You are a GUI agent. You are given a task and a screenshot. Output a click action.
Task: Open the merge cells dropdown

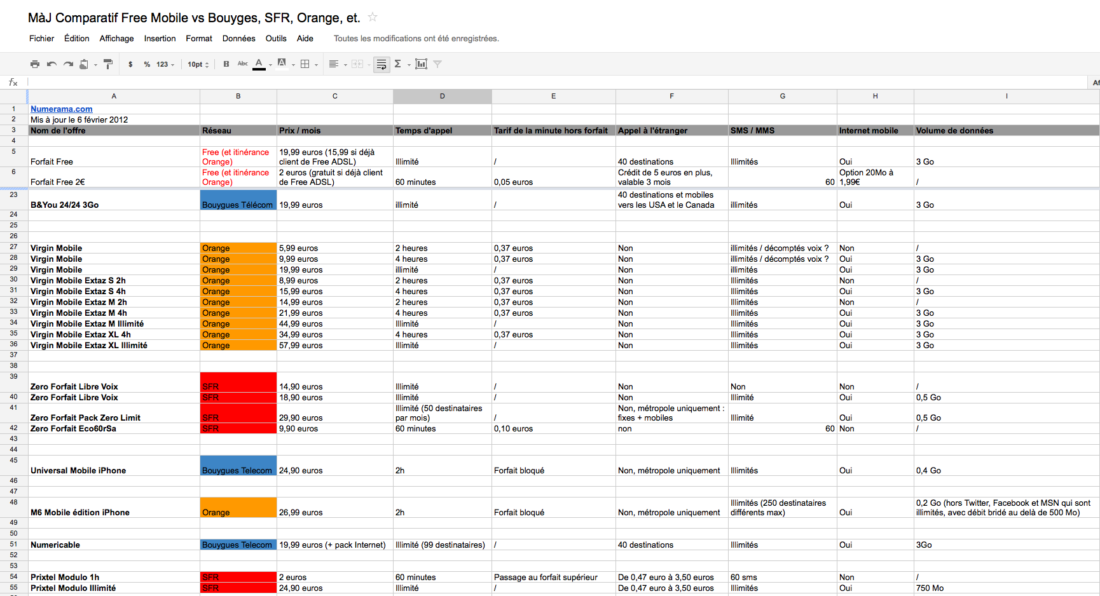(x=359, y=64)
